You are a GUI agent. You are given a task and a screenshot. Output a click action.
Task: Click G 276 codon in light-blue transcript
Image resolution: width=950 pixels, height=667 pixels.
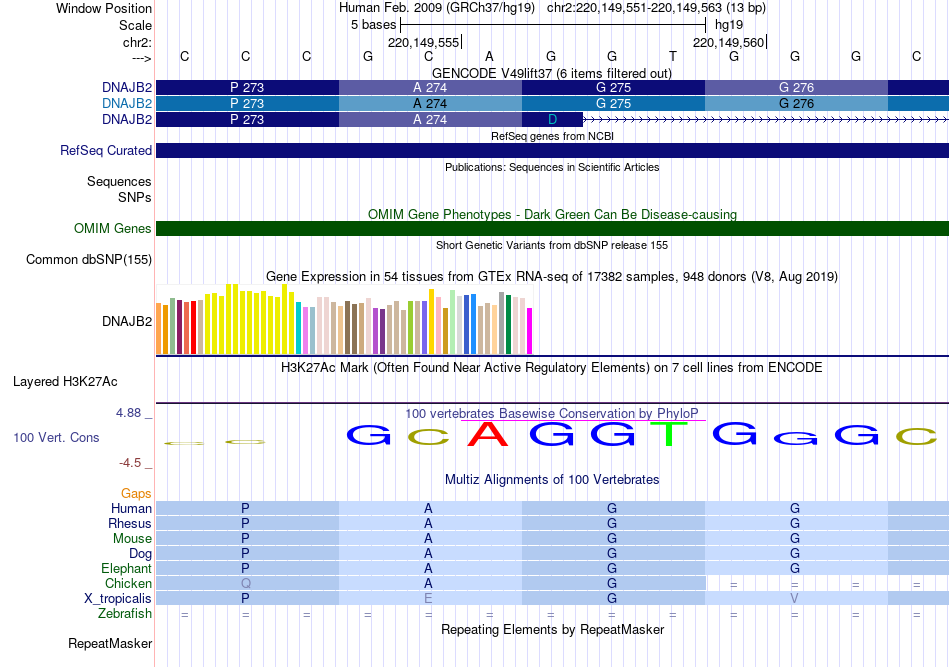[796, 104]
